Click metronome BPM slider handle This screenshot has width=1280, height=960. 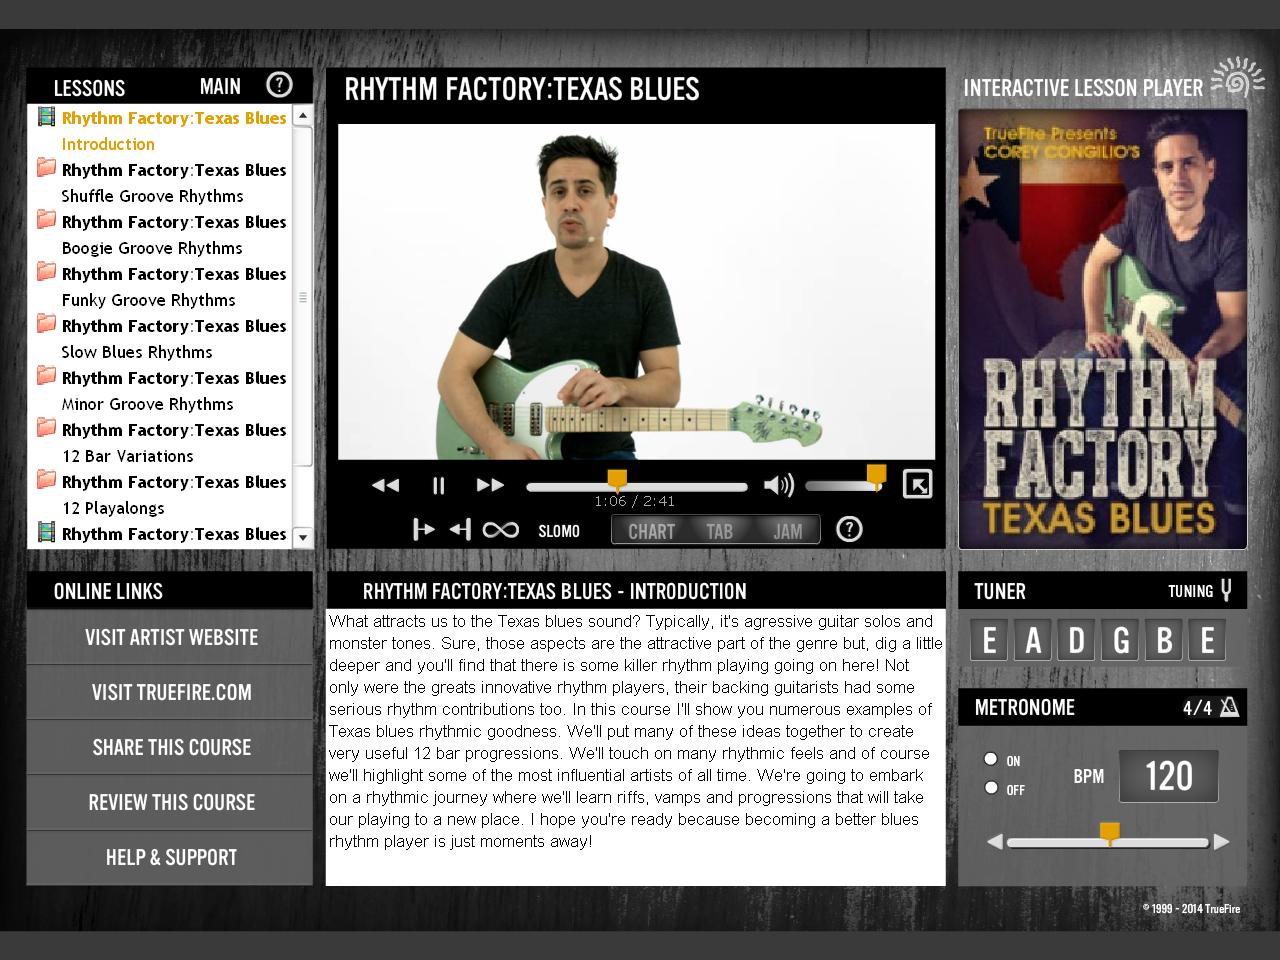(x=1109, y=834)
